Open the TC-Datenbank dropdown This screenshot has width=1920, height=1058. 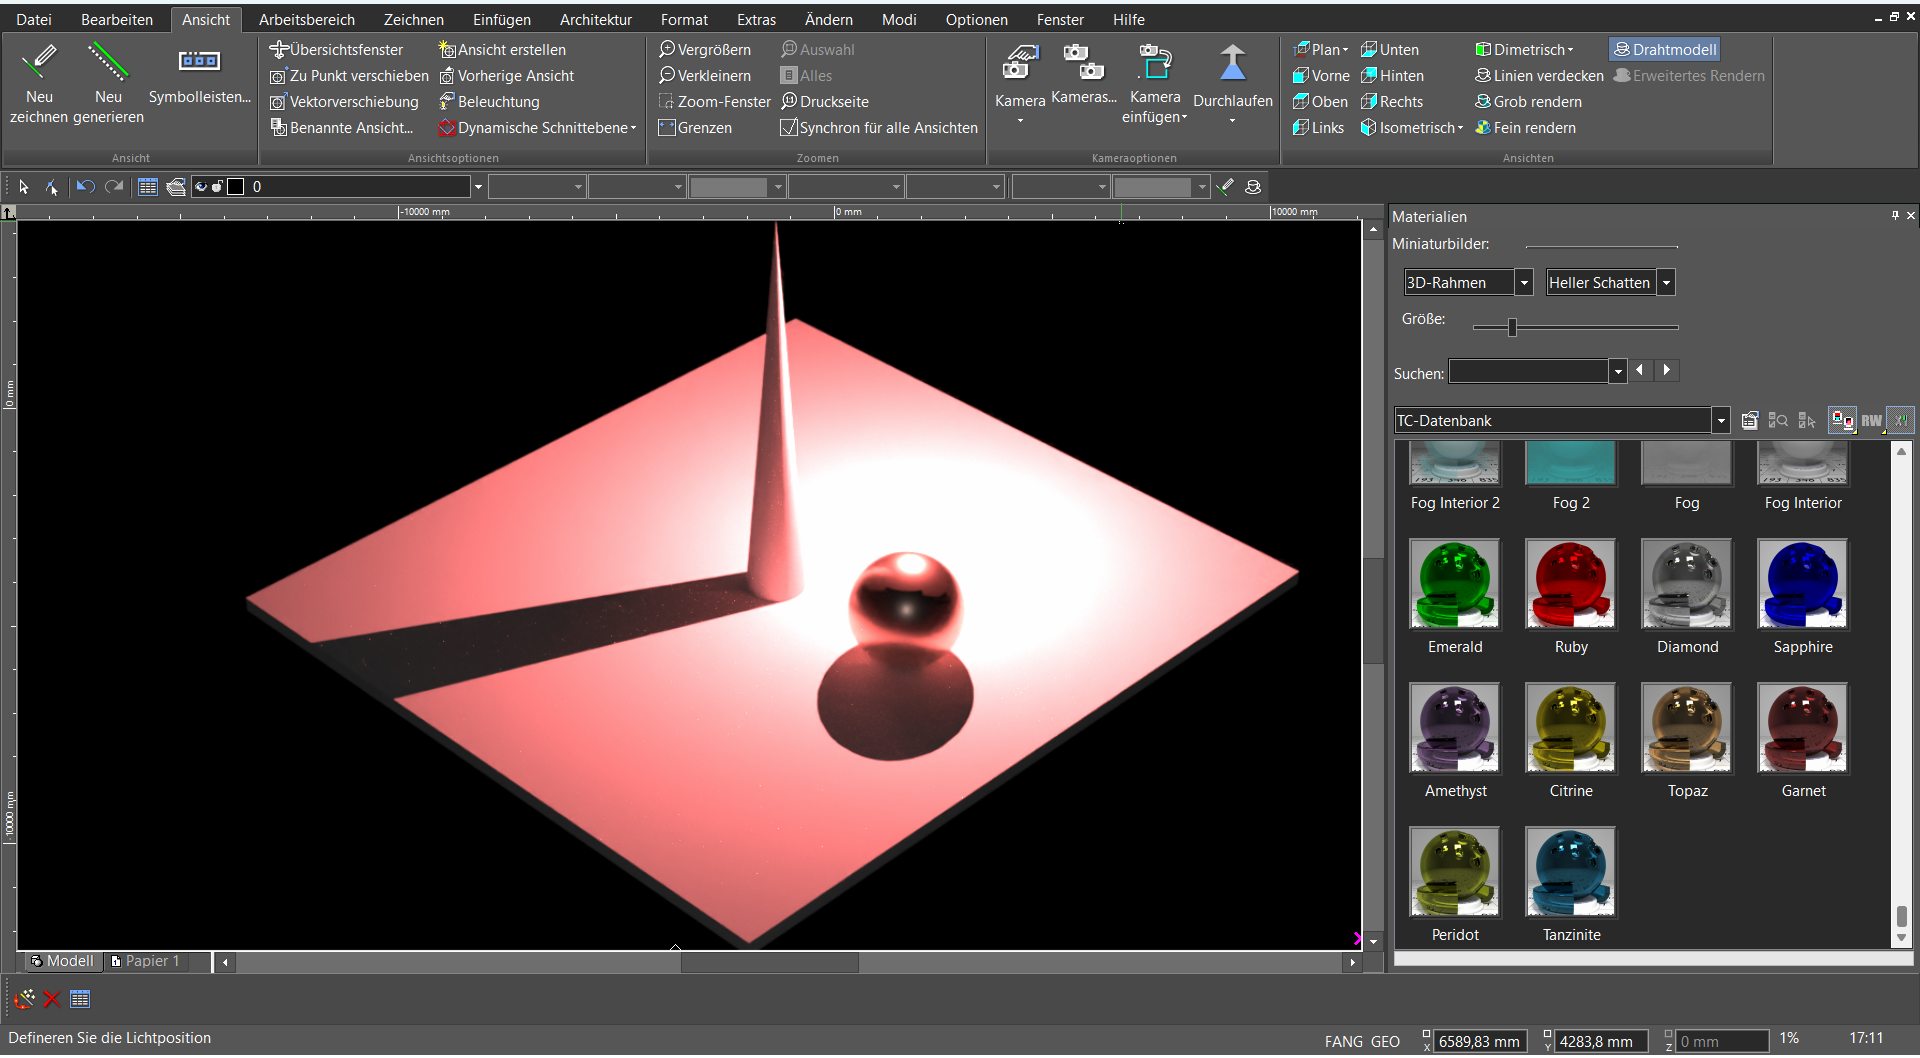[1720, 420]
